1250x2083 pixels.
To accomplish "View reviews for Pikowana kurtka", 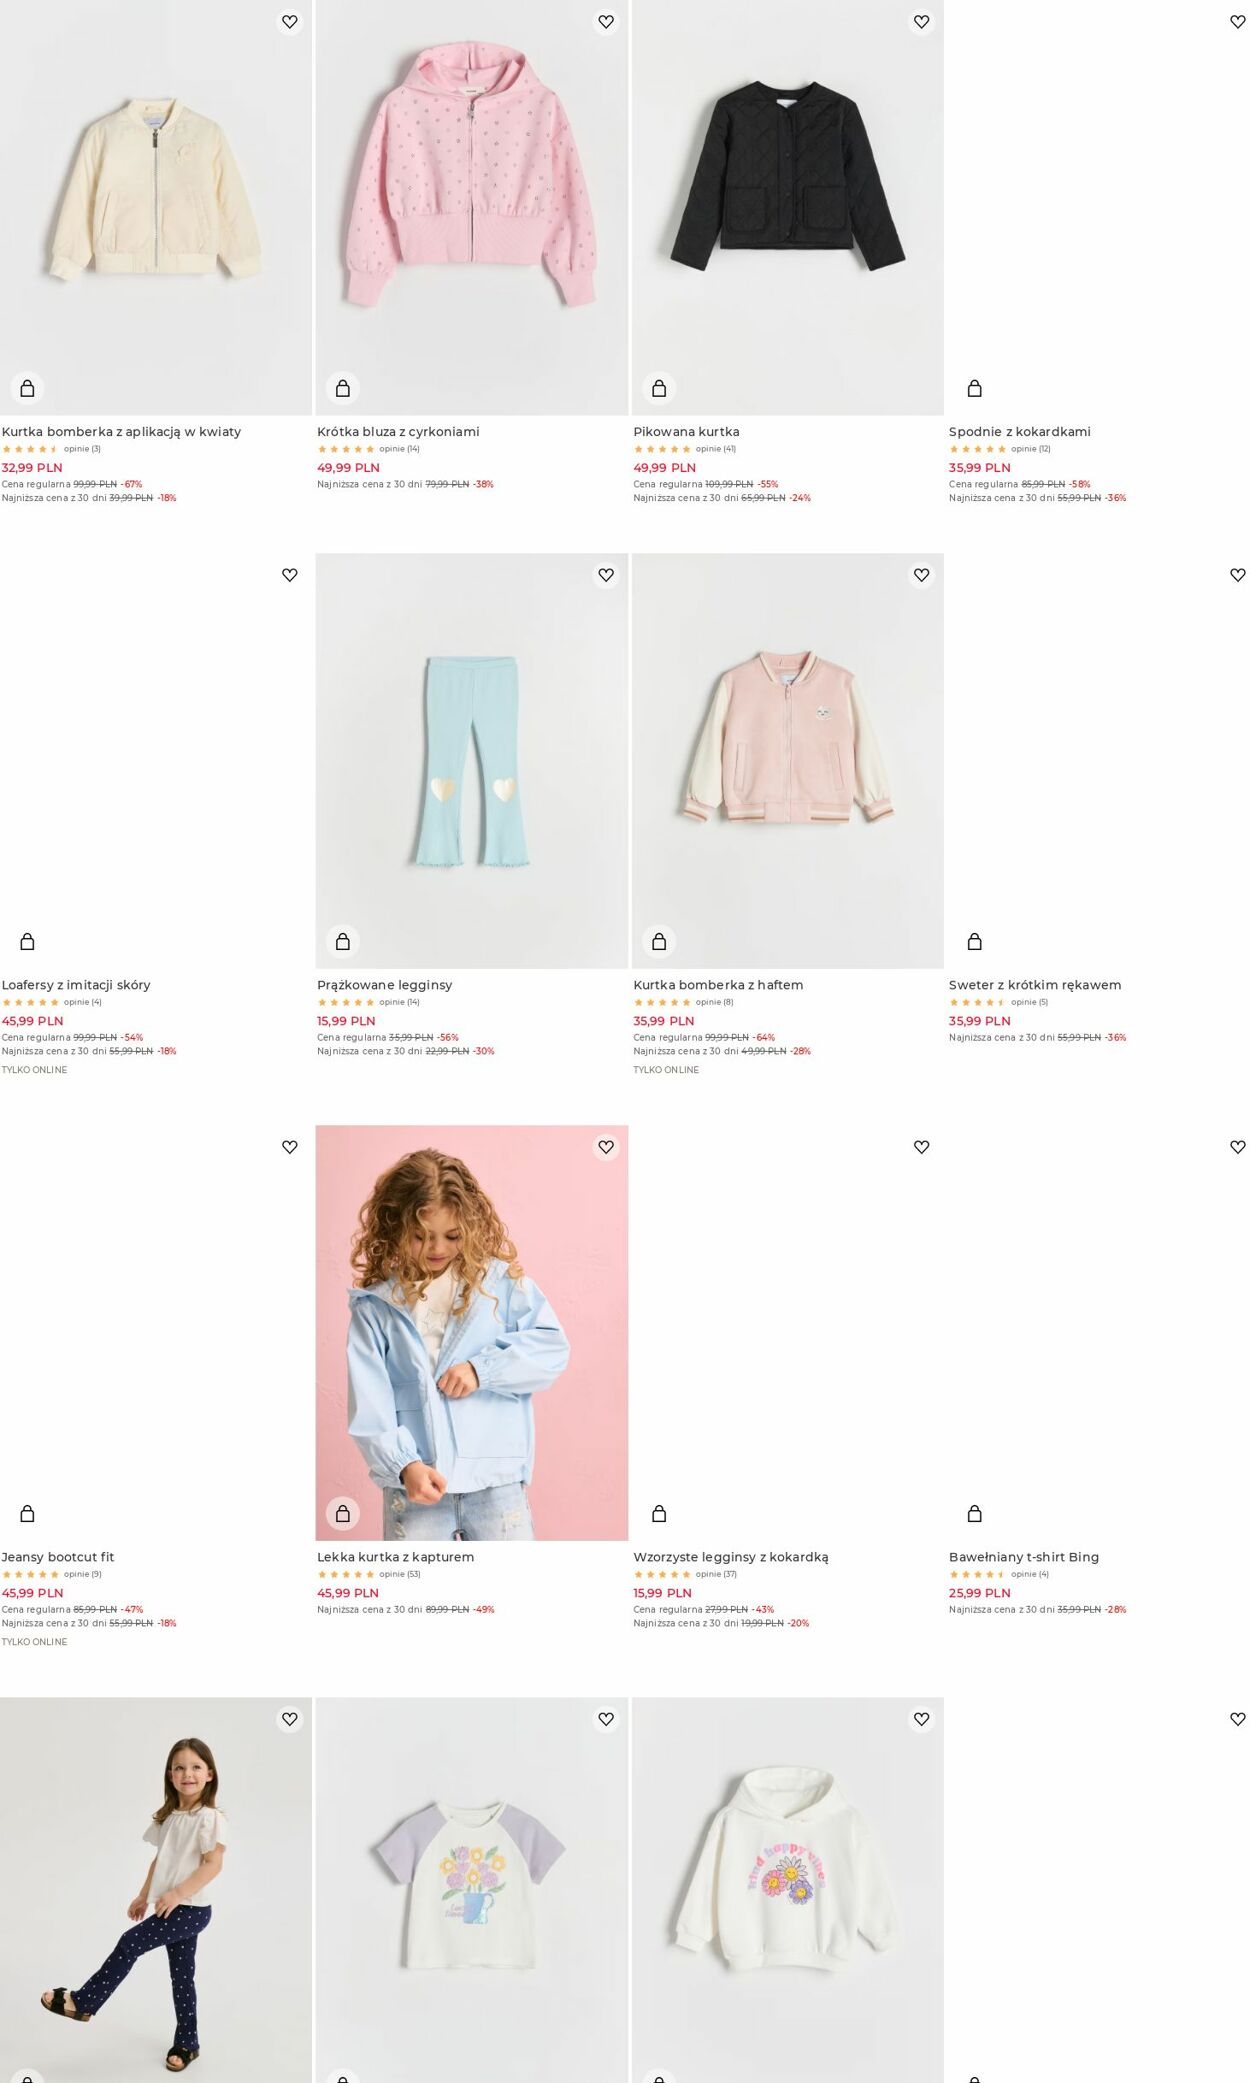I will pos(715,449).
